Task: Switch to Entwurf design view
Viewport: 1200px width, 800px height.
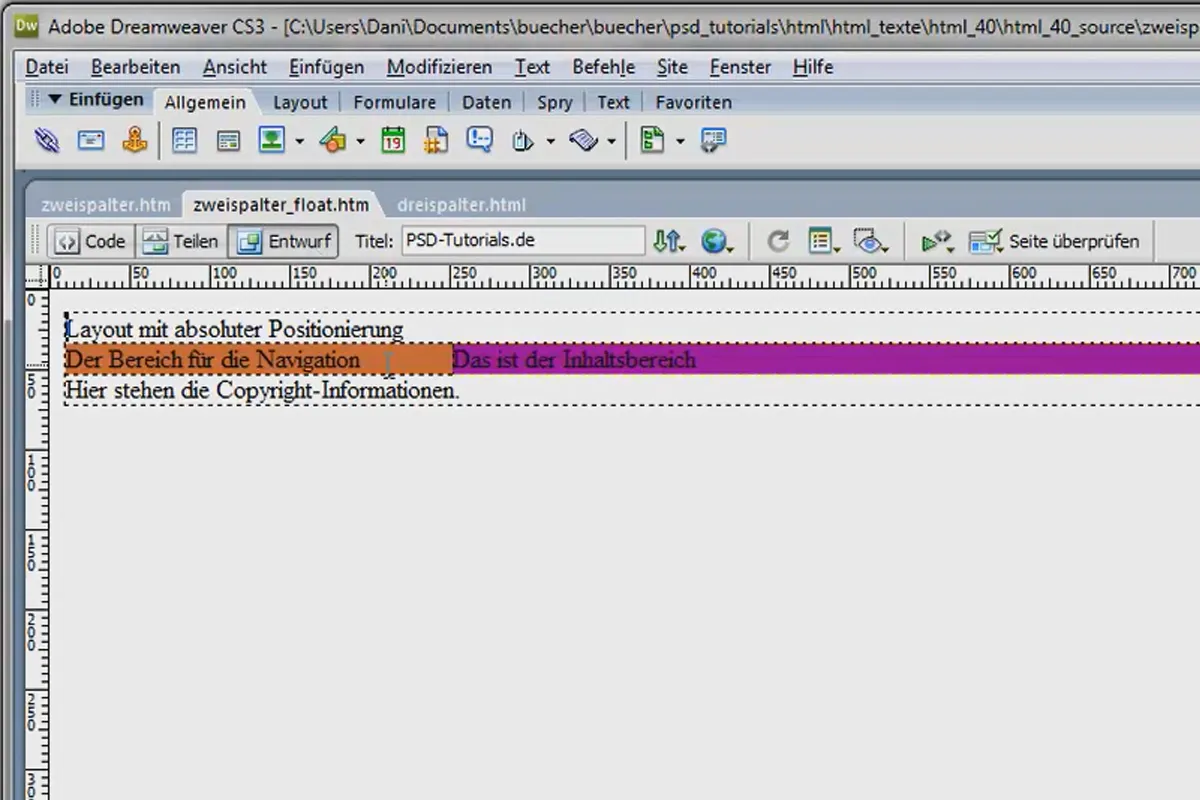Action: point(284,241)
